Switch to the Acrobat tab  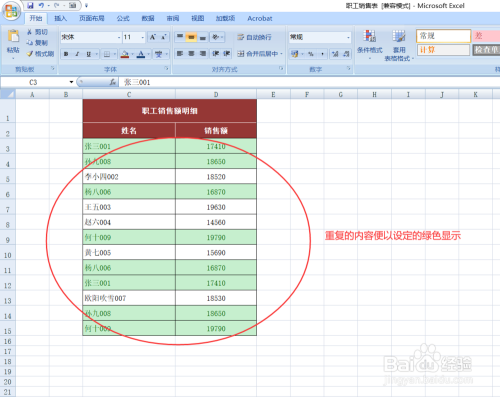click(260, 18)
